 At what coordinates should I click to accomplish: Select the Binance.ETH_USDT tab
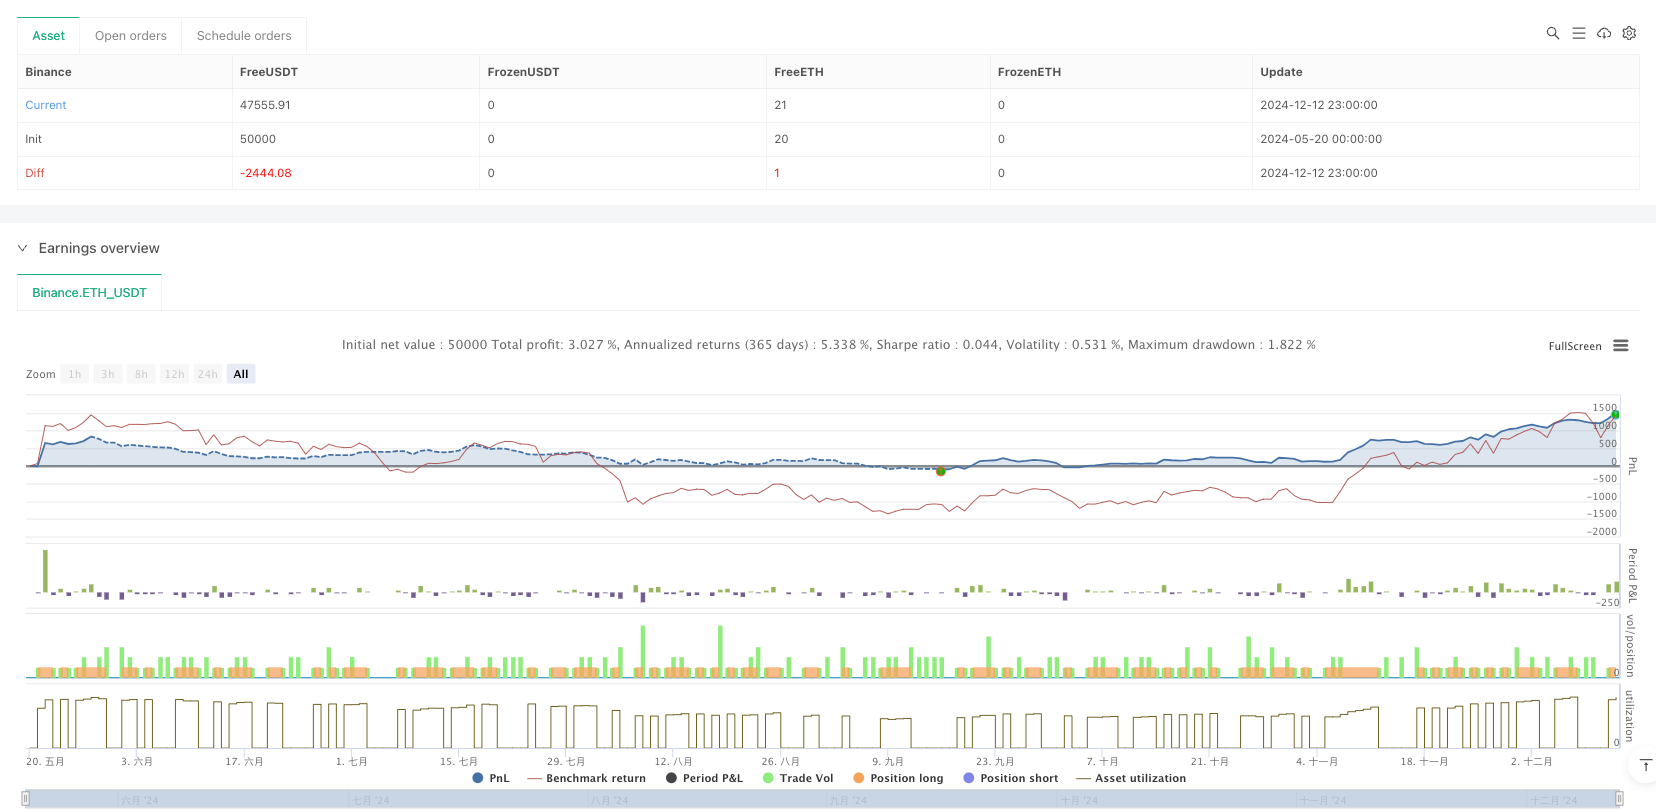pyautogui.click(x=89, y=293)
